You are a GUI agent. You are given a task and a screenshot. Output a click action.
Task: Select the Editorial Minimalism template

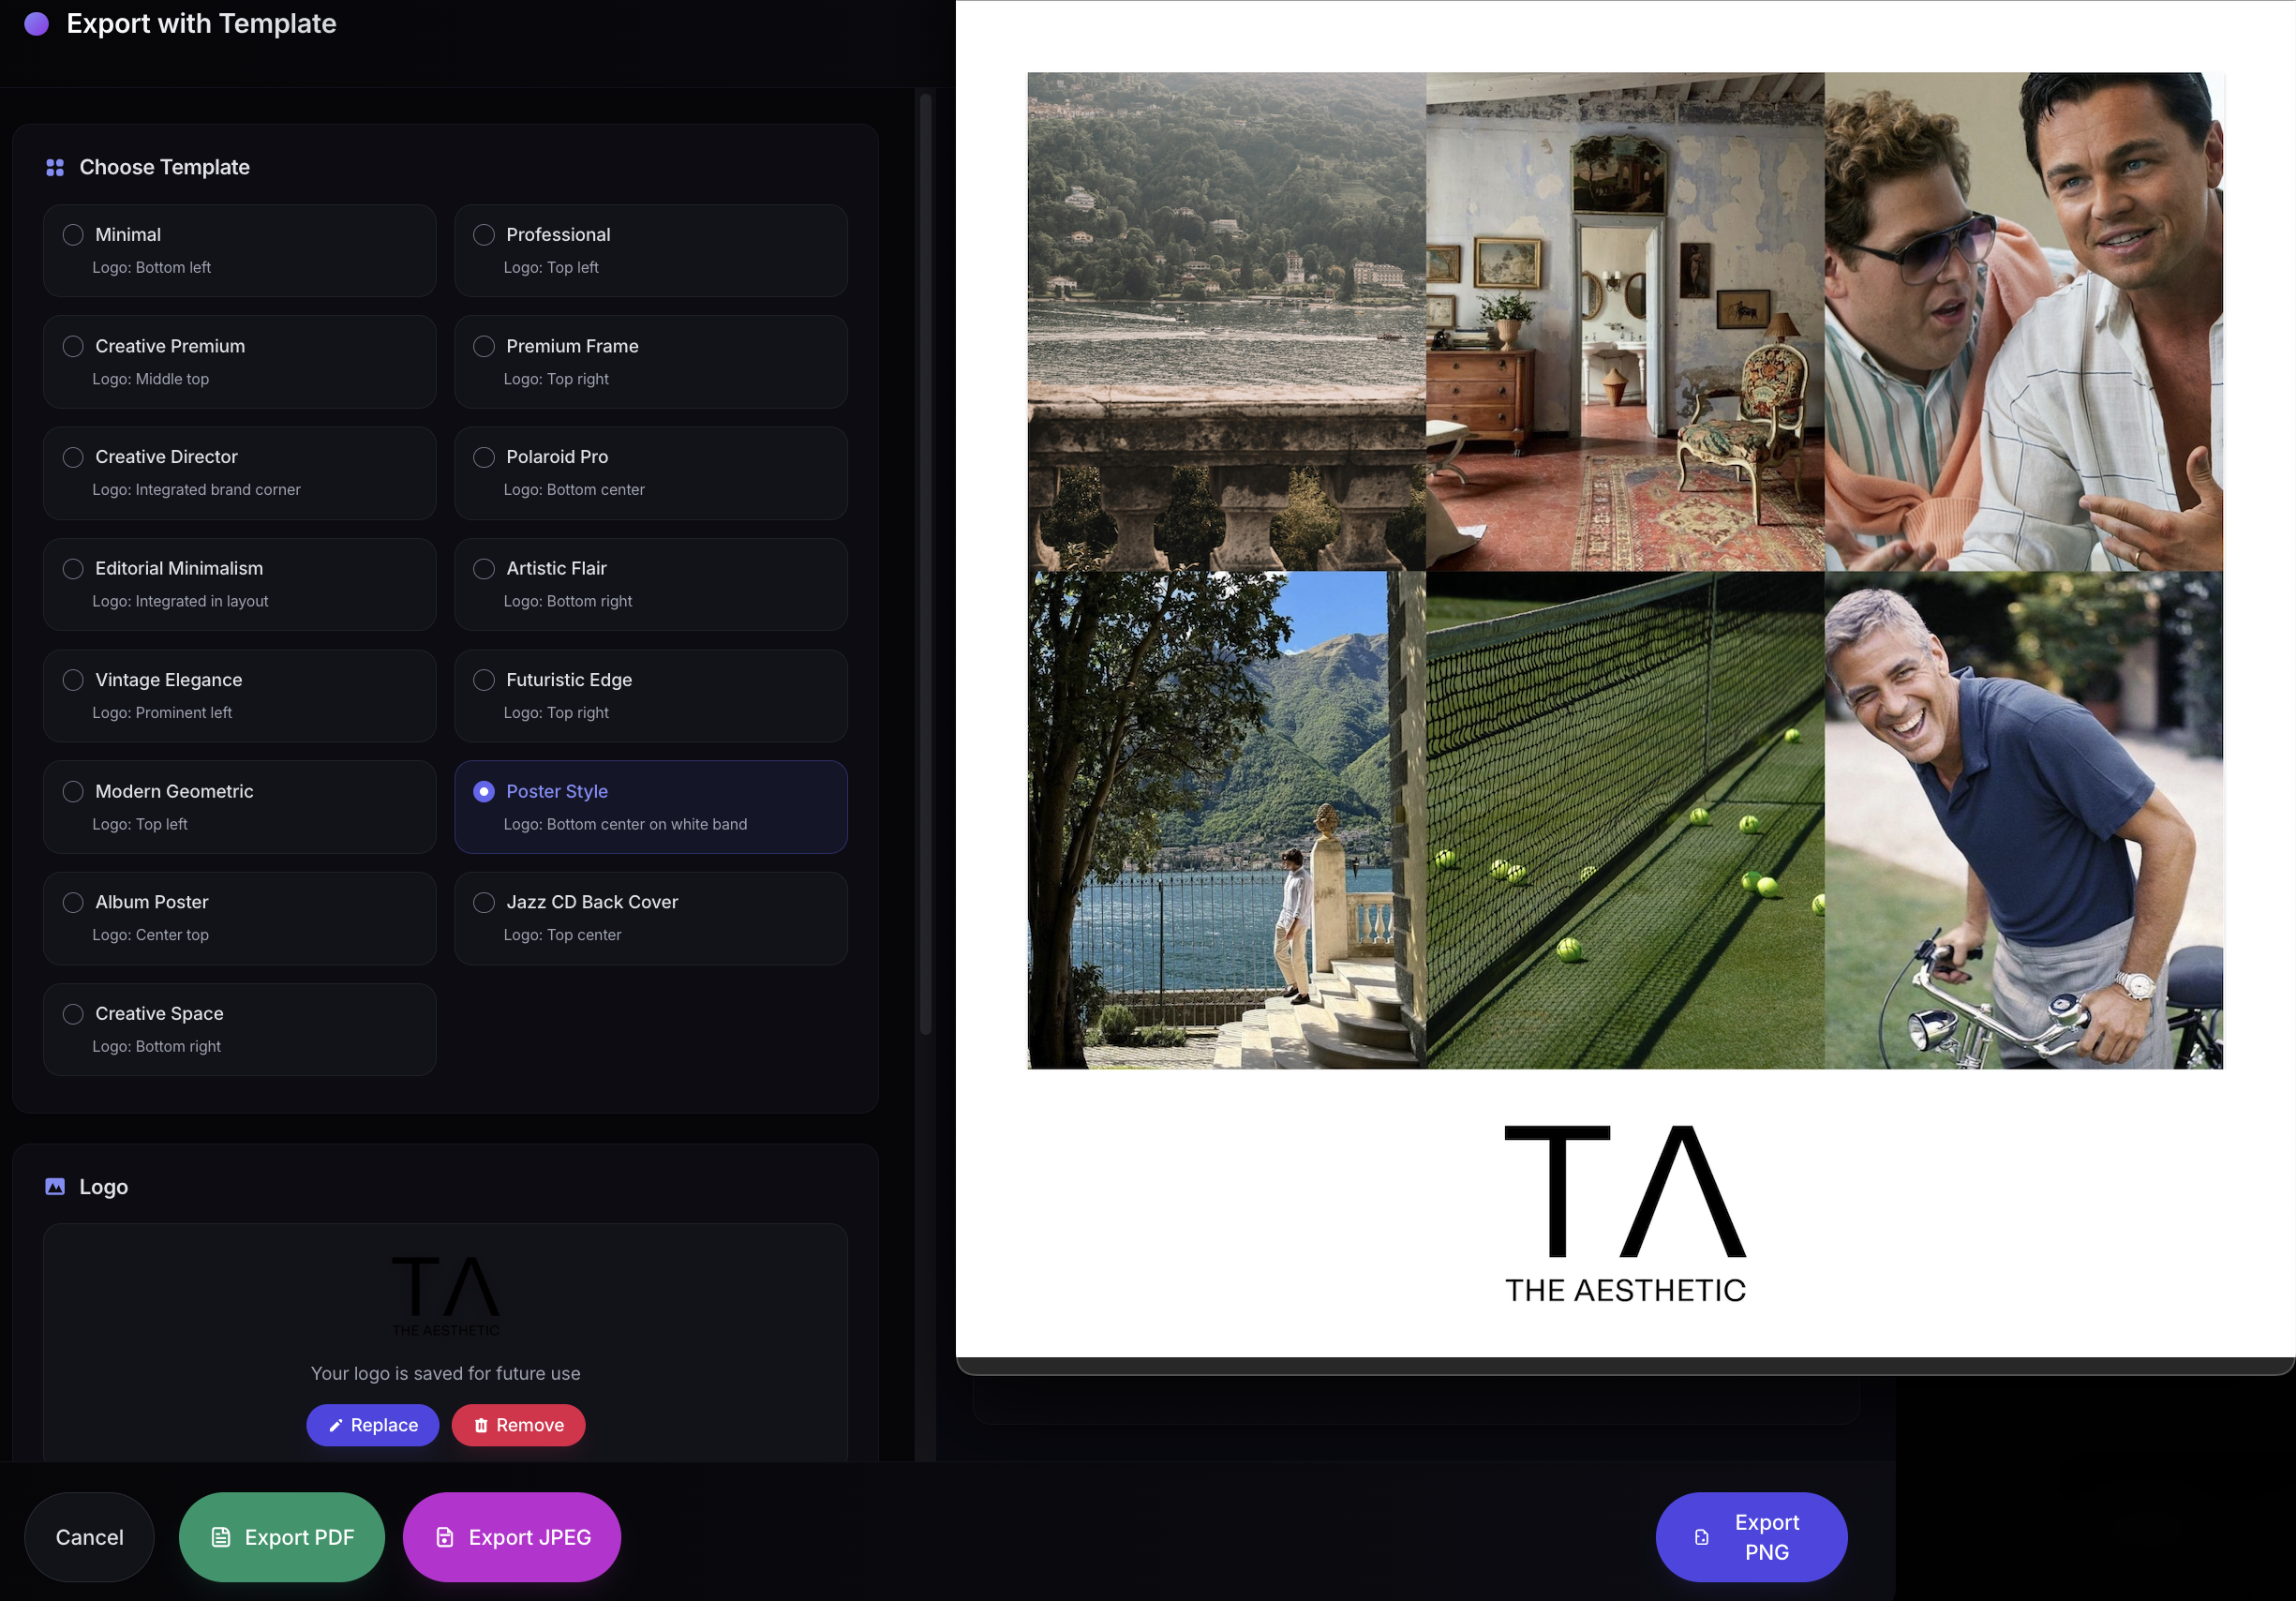pos(73,569)
